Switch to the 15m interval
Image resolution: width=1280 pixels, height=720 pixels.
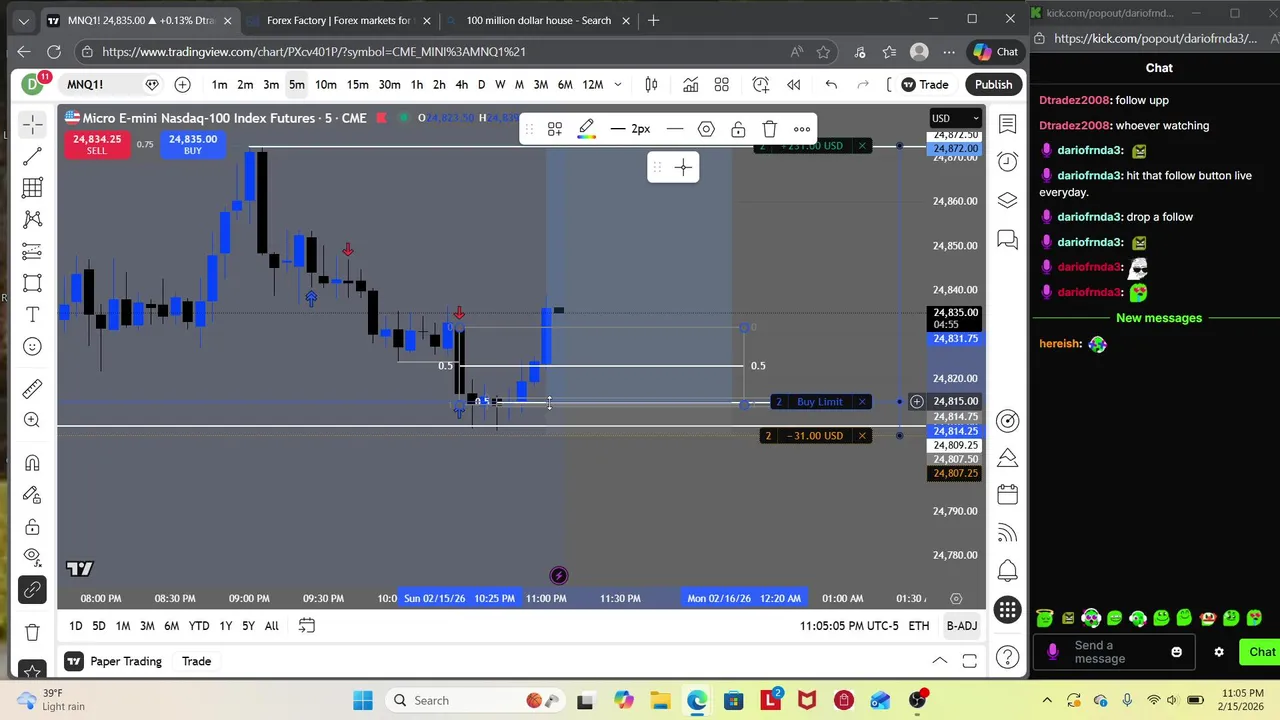coord(357,85)
